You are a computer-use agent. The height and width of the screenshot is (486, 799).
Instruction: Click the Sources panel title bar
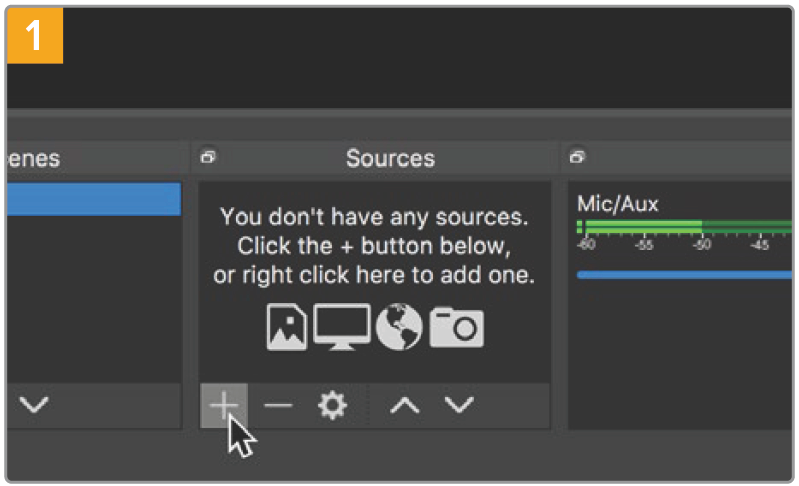pos(390,158)
